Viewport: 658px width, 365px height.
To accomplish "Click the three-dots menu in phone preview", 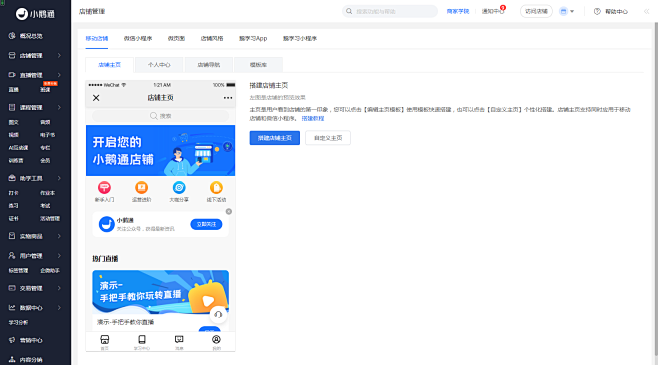I will pyautogui.click(x=228, y=98).
